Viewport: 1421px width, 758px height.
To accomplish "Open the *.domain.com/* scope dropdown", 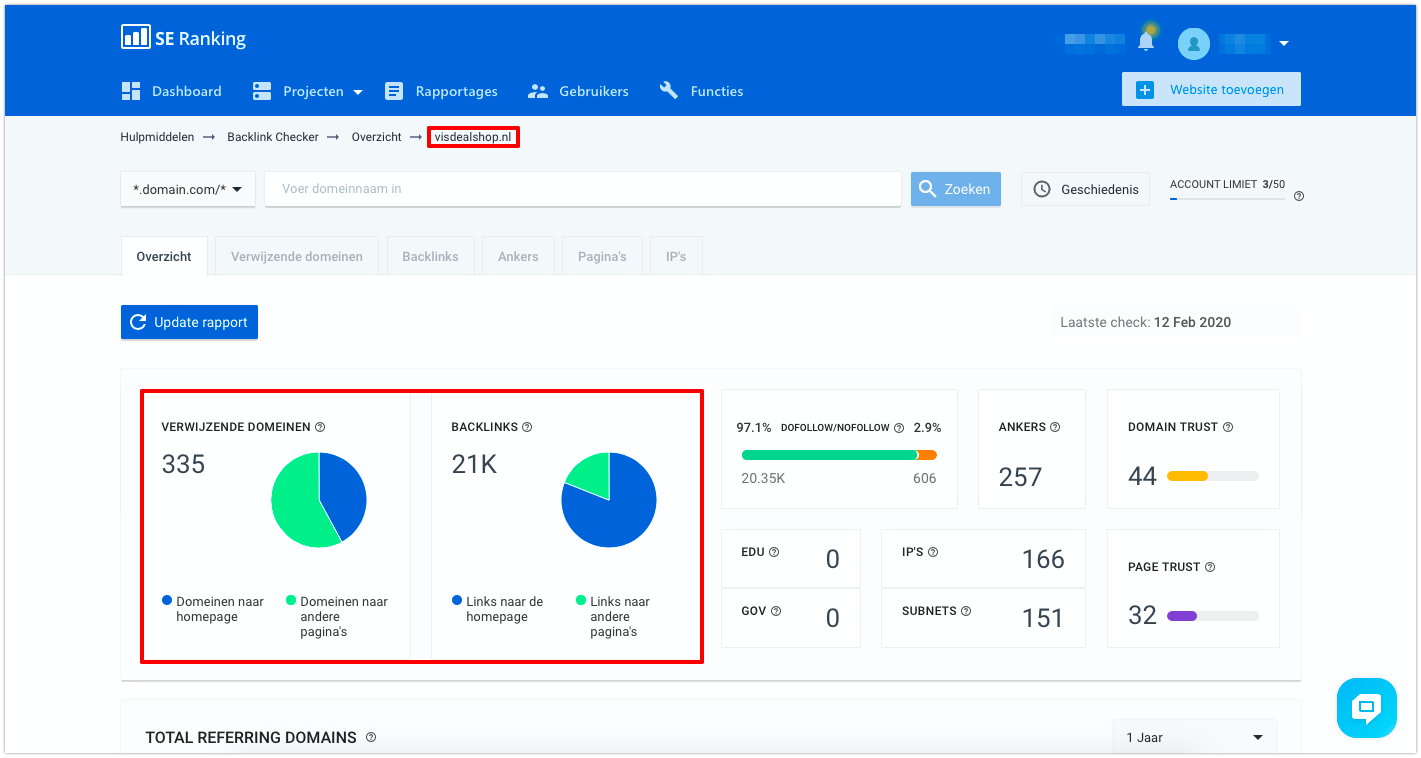I will point(188,189).
